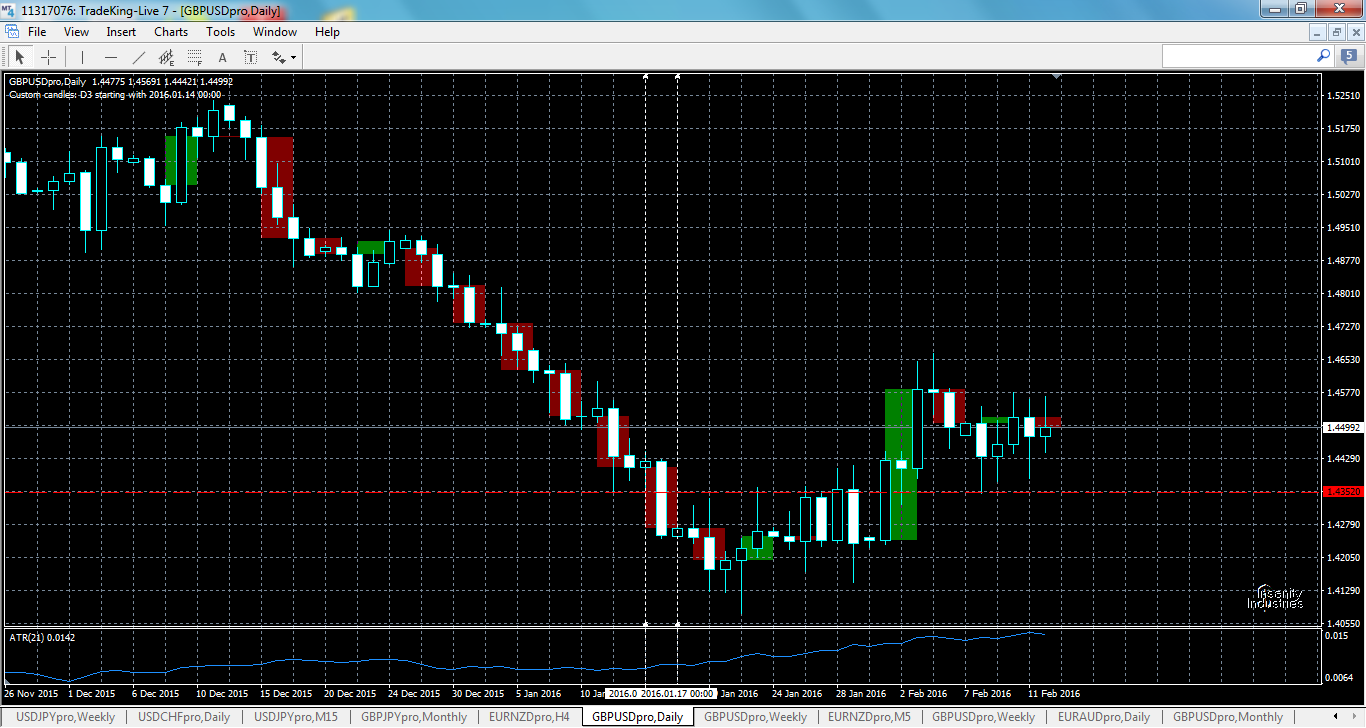Click the chart window icon beside File
The width and height of the screenshot is (1366, 728).
[x=12, y=32]
